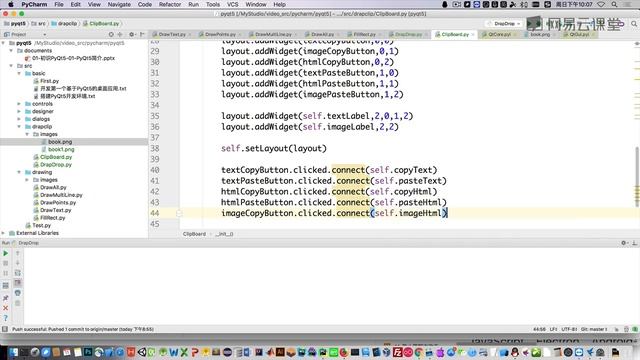Hide the Run panel with download-arrow icon
The image size is (640, 360).
point(634,243)
